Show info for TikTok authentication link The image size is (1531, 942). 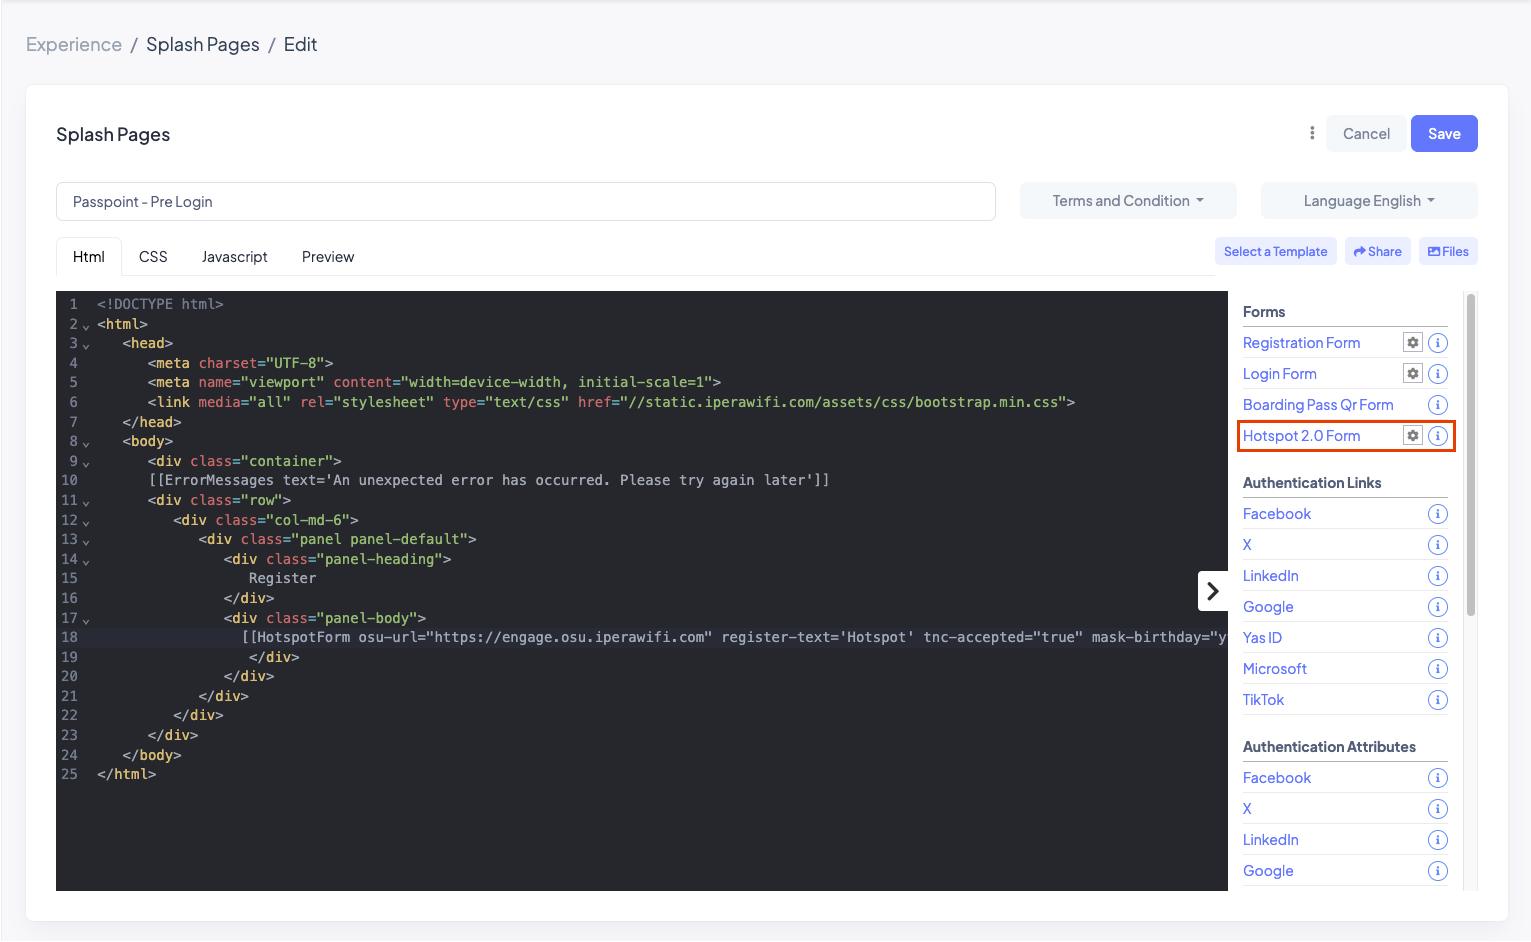(1437, 700)
